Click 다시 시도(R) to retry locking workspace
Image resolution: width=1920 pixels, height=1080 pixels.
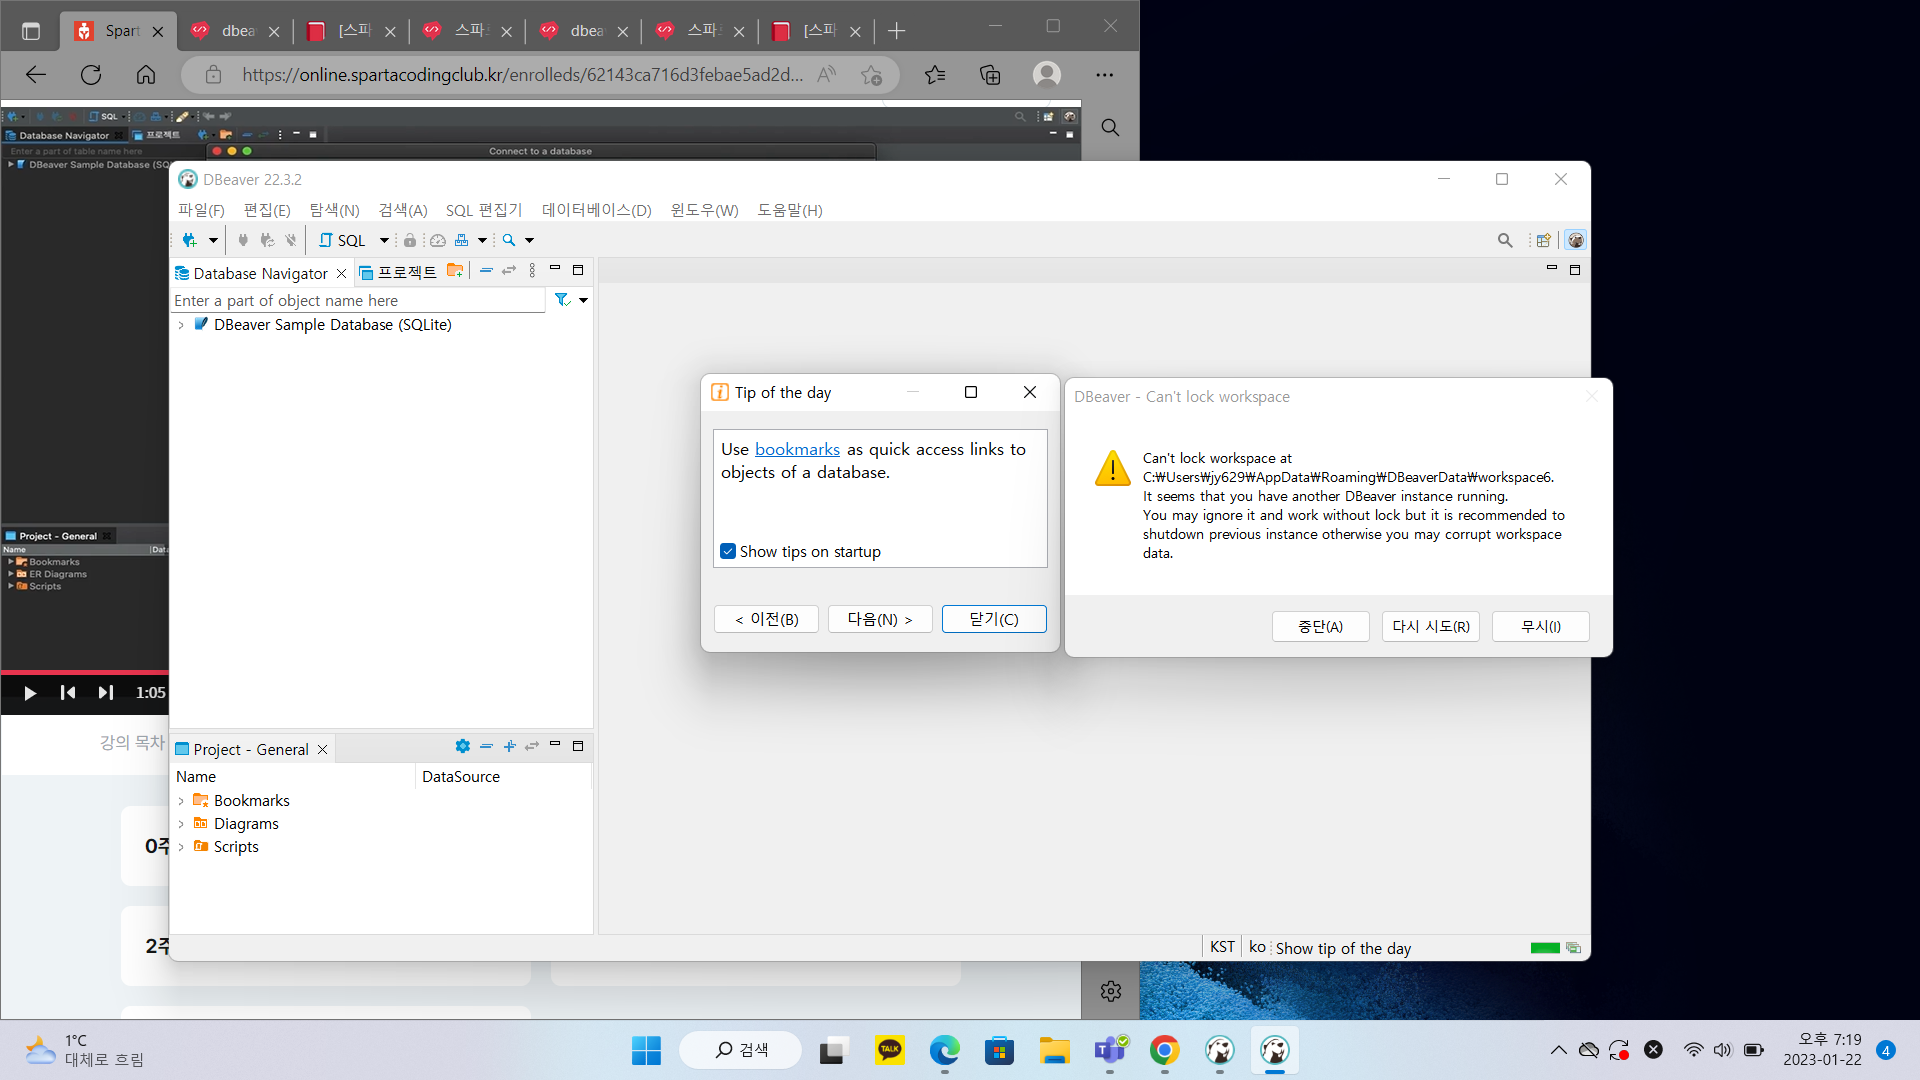pos(1431,626)
